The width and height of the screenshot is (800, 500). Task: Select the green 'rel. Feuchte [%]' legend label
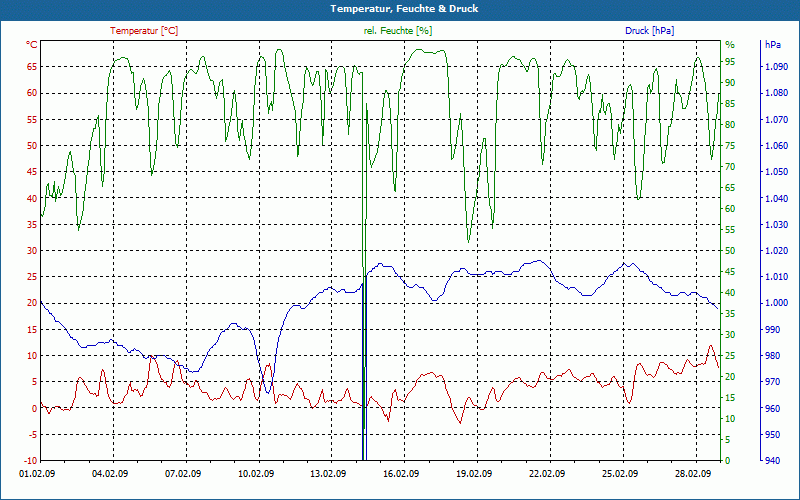pos(397,31)
